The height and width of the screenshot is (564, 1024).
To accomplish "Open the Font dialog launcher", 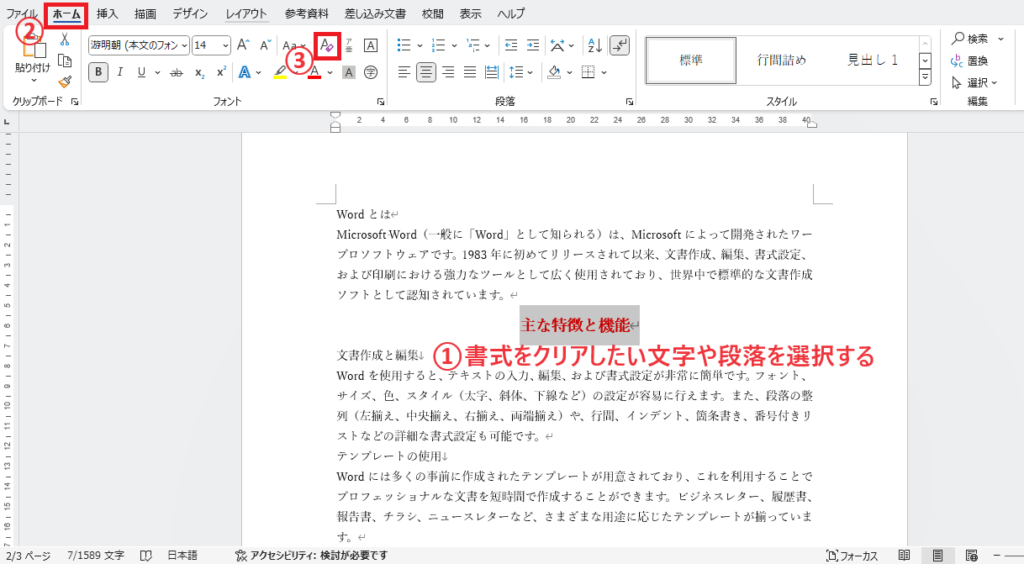I will pos(381,102).
